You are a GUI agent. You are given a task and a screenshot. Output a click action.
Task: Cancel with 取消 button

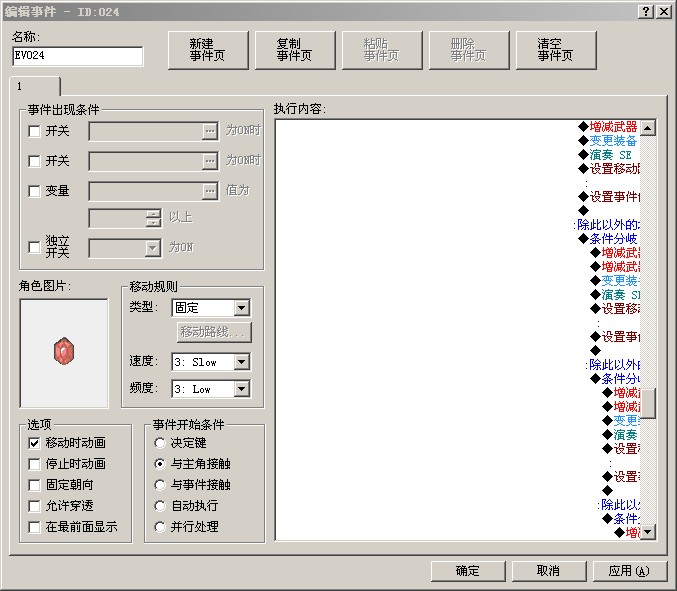coord(549,571)
